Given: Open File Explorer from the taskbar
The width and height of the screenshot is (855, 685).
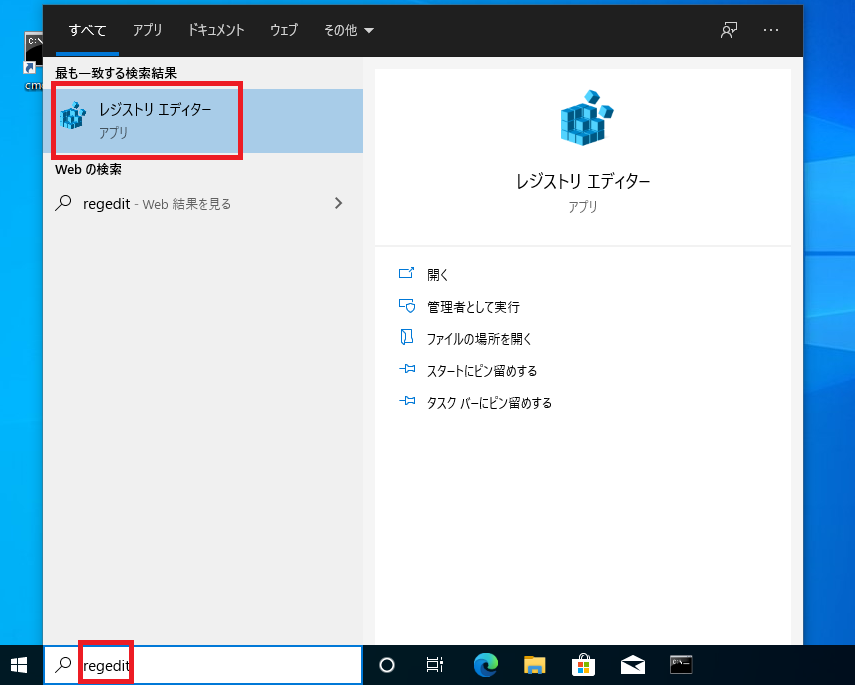Looking at the screenshot, I should [x=534, y=665].
